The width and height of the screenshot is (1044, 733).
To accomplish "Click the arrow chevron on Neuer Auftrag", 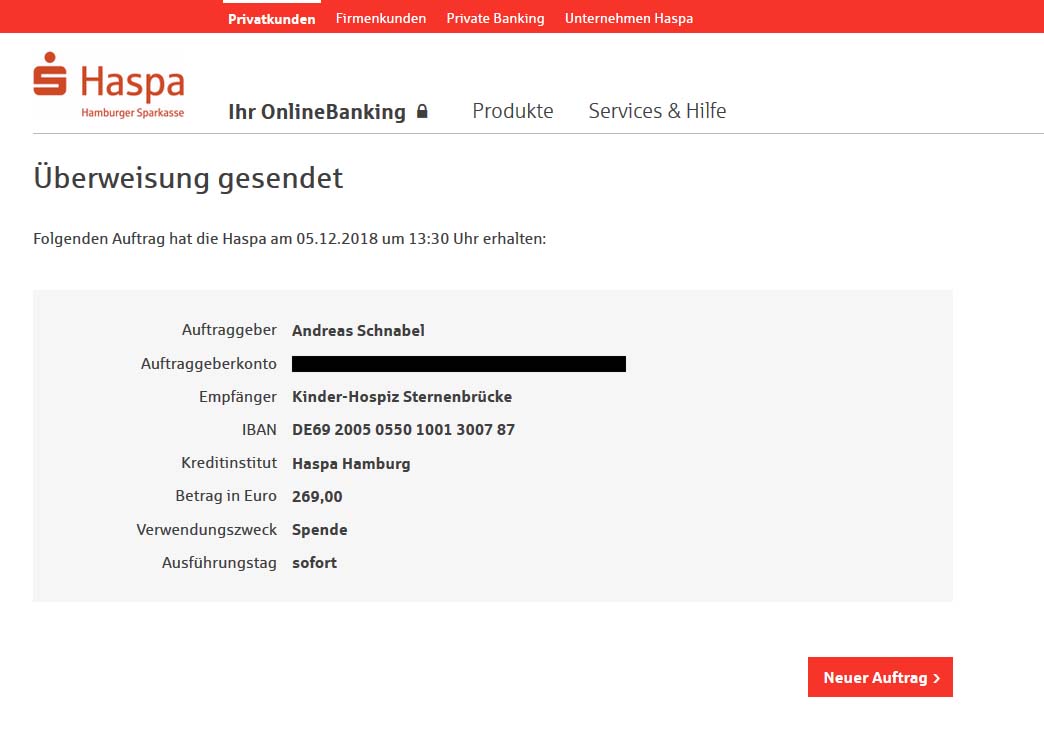I will [x=936, y=678].
